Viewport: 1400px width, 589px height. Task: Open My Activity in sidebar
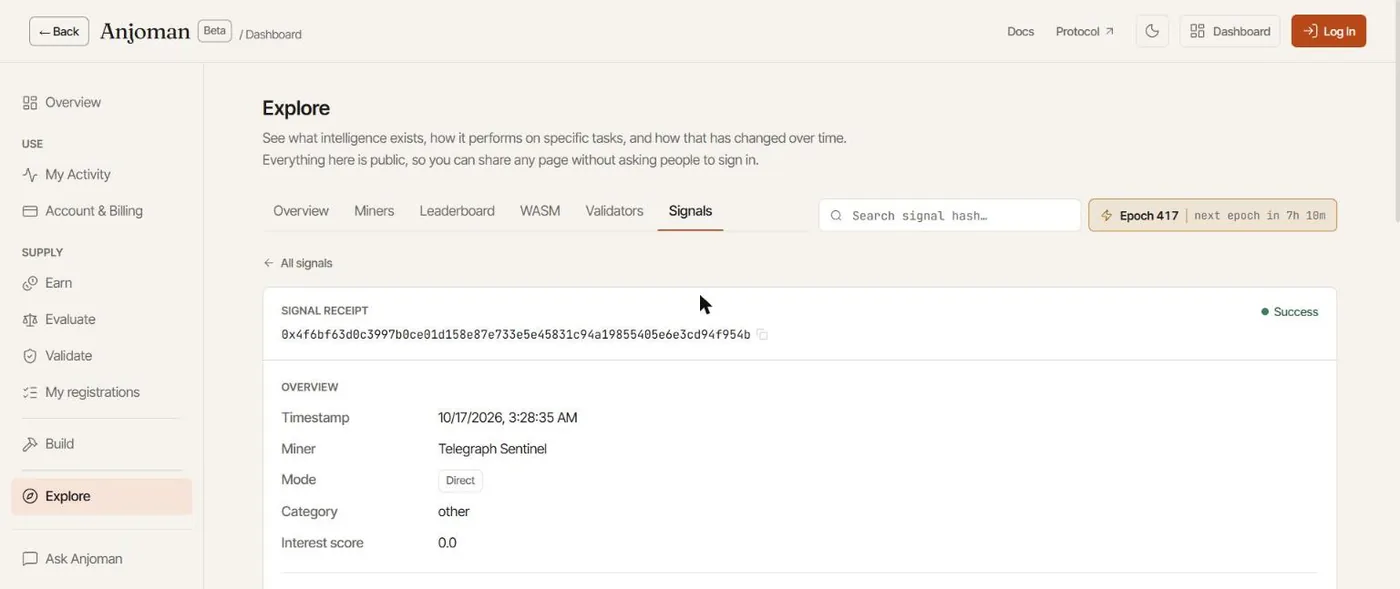click(x=101, y=174)
